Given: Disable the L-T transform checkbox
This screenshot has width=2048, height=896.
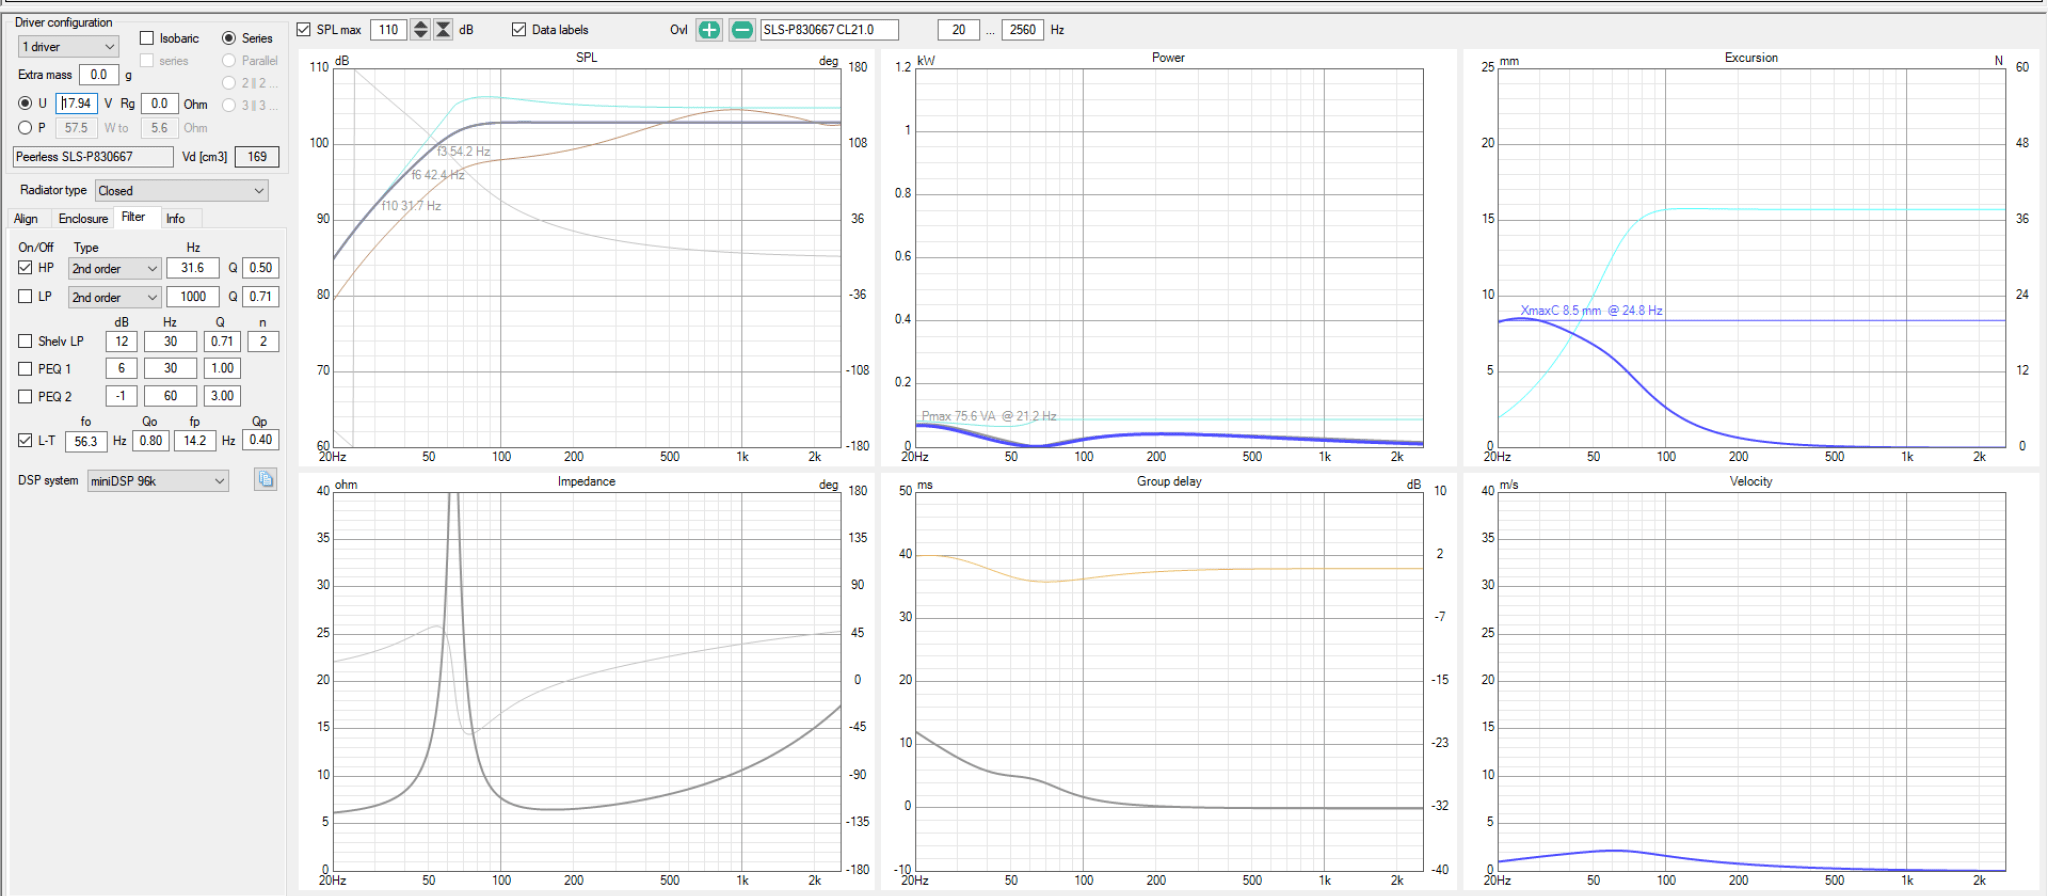Looking at the screenshot, I should point(25,440).
